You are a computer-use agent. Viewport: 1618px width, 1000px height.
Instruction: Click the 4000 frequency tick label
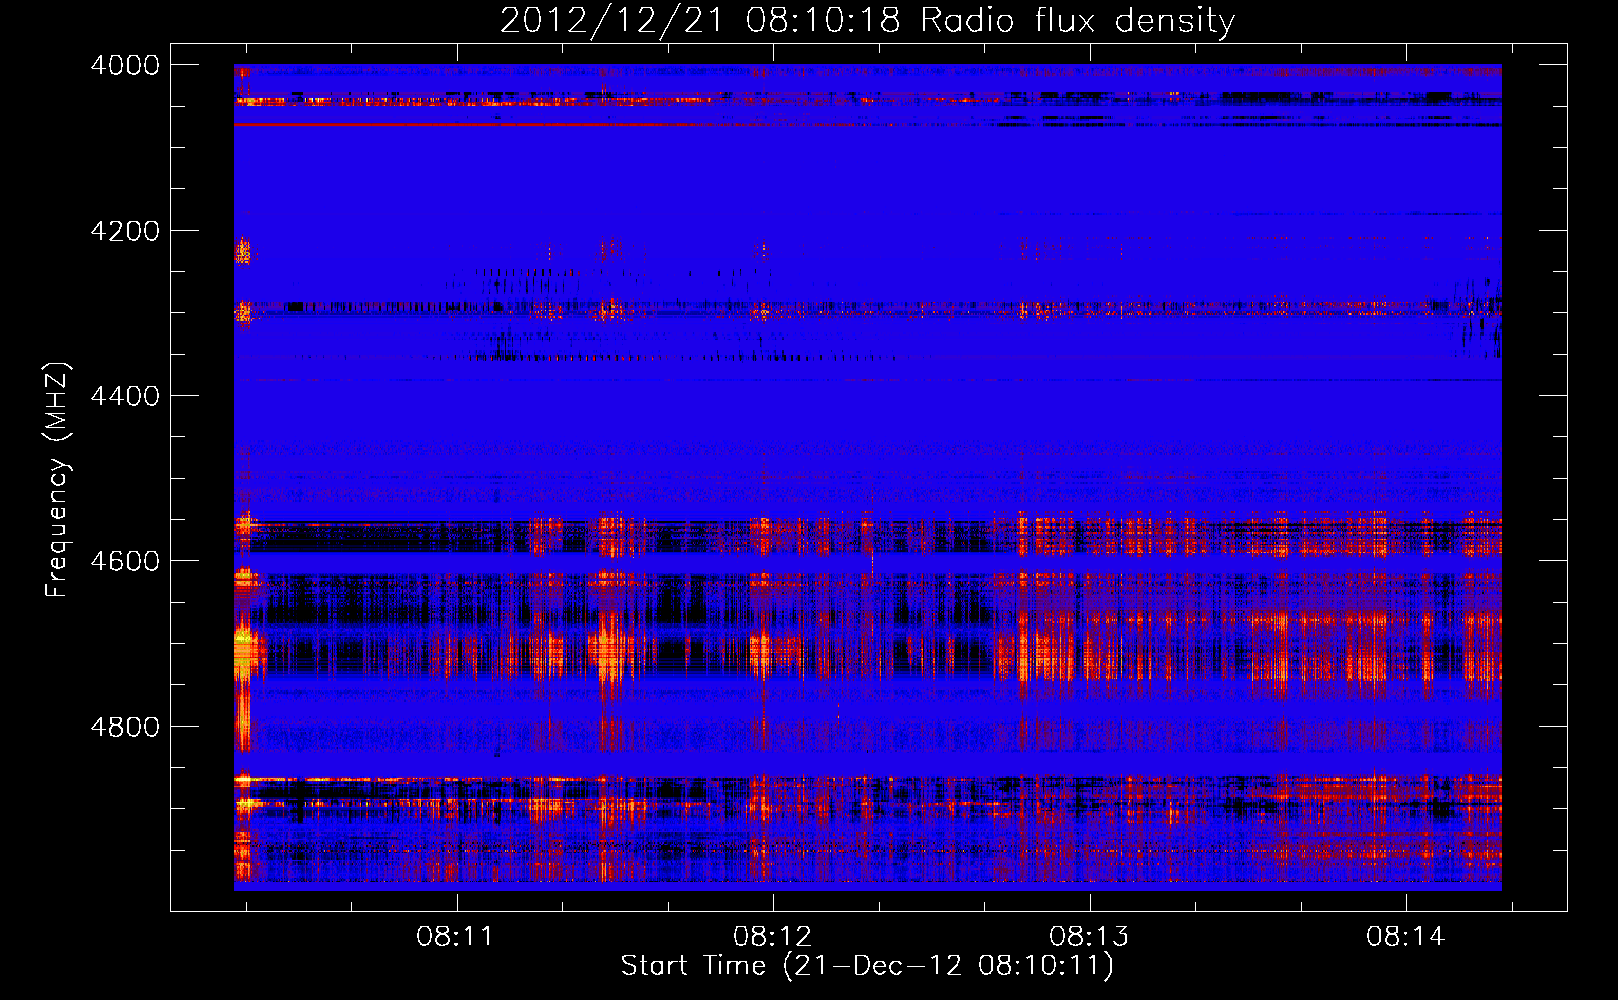click(125, 65)
